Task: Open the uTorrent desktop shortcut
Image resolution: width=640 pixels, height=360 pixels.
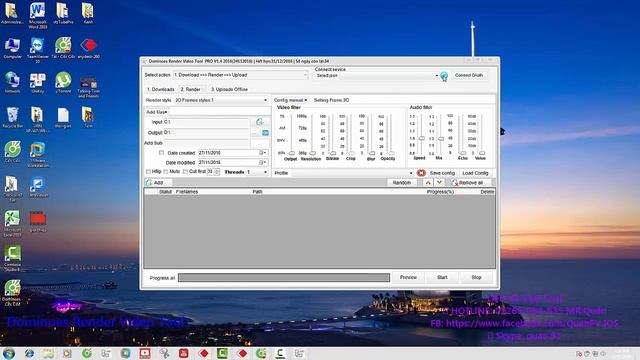Action: (x=63, y=82)
